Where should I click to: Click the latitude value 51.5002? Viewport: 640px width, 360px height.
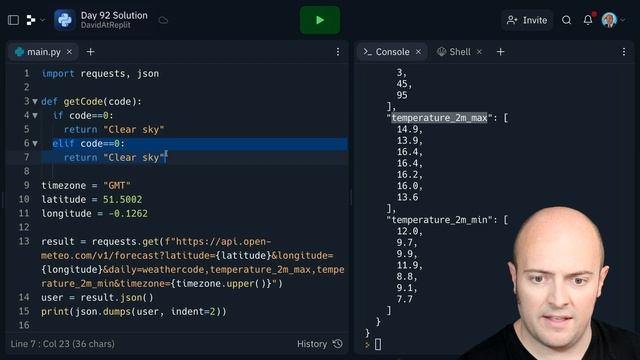click(122, 199)
